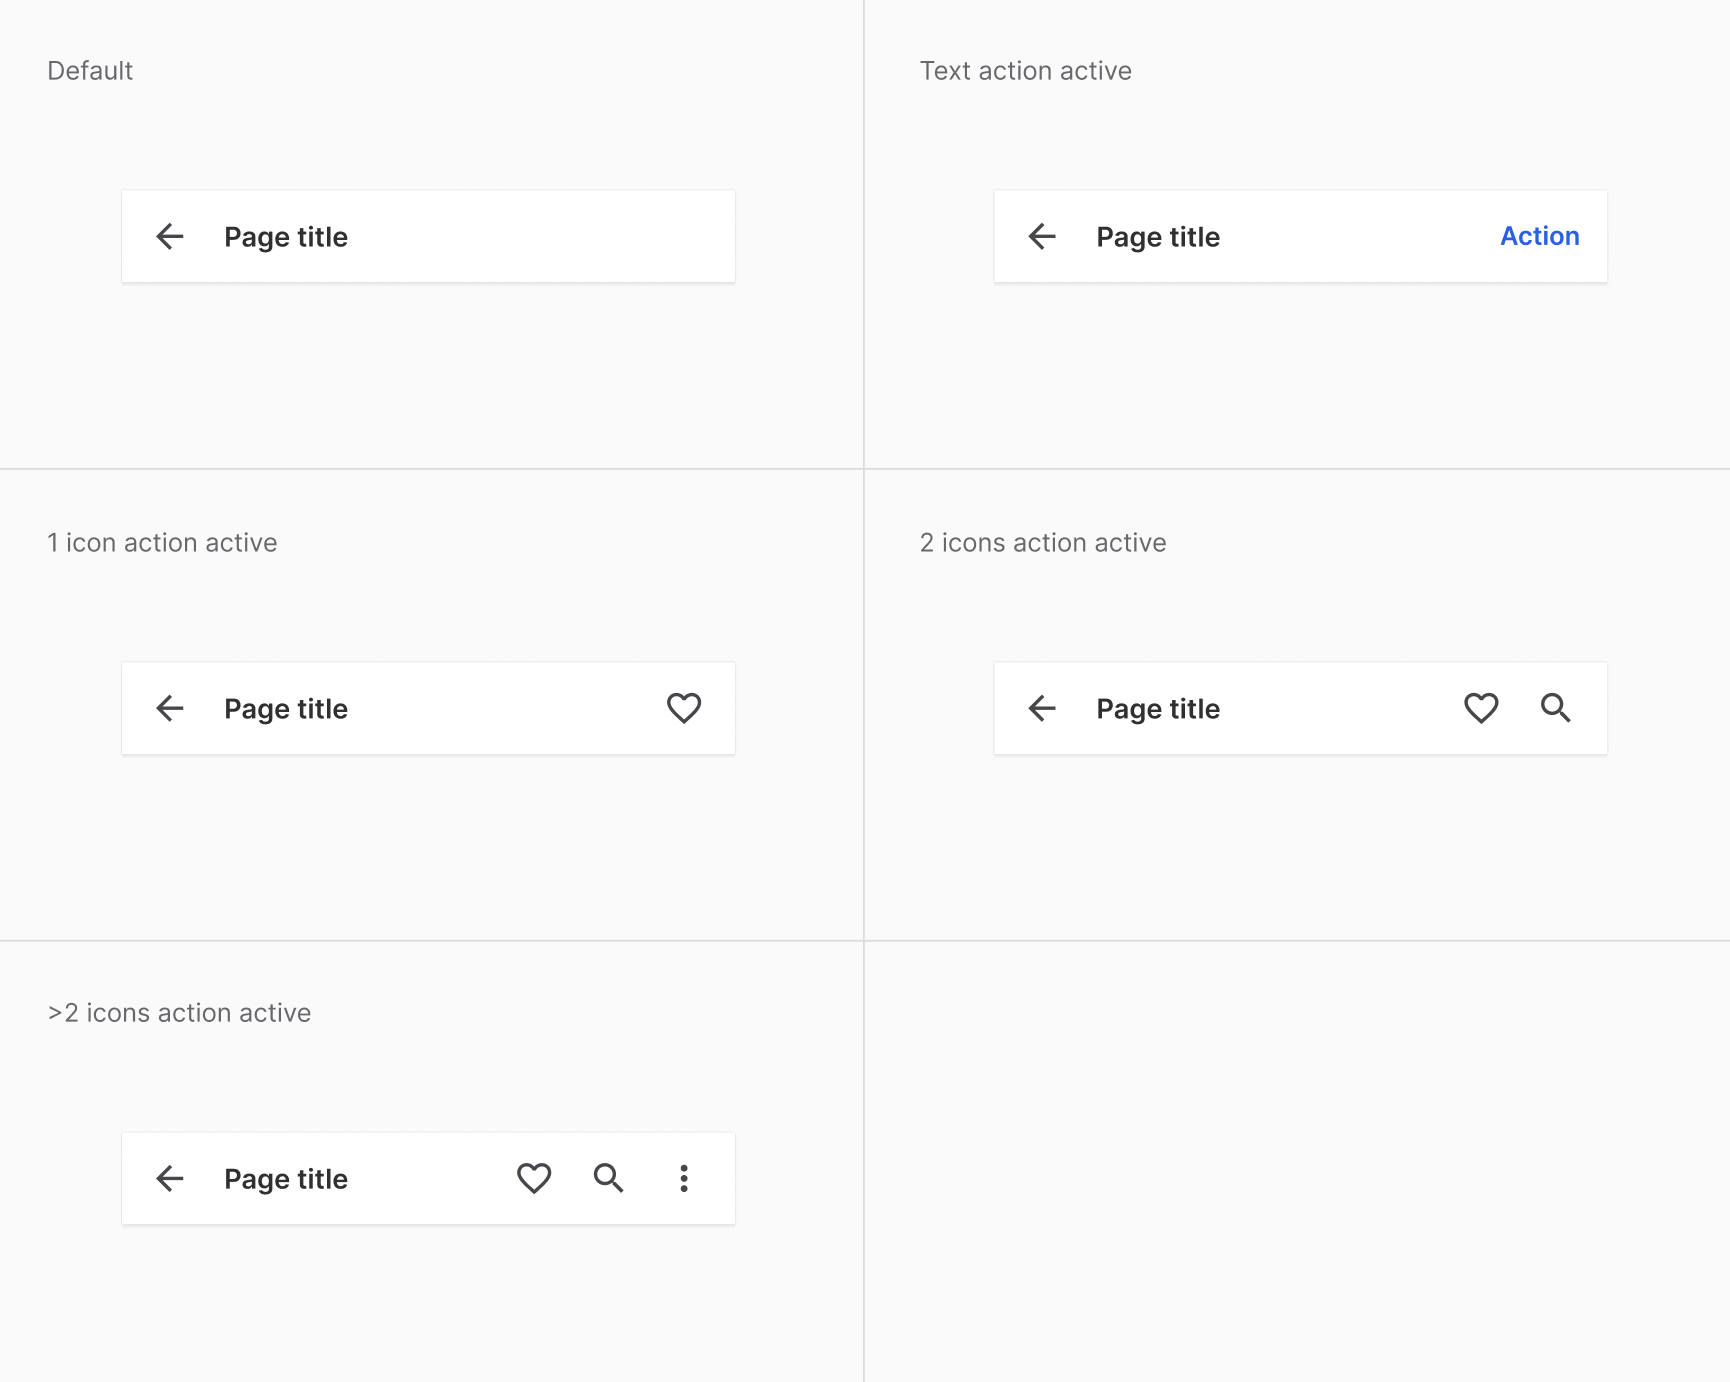Tap the heart icon in >2 icons action bar
This screenshot has height=1382, width=1730.
coord(534,1178)
